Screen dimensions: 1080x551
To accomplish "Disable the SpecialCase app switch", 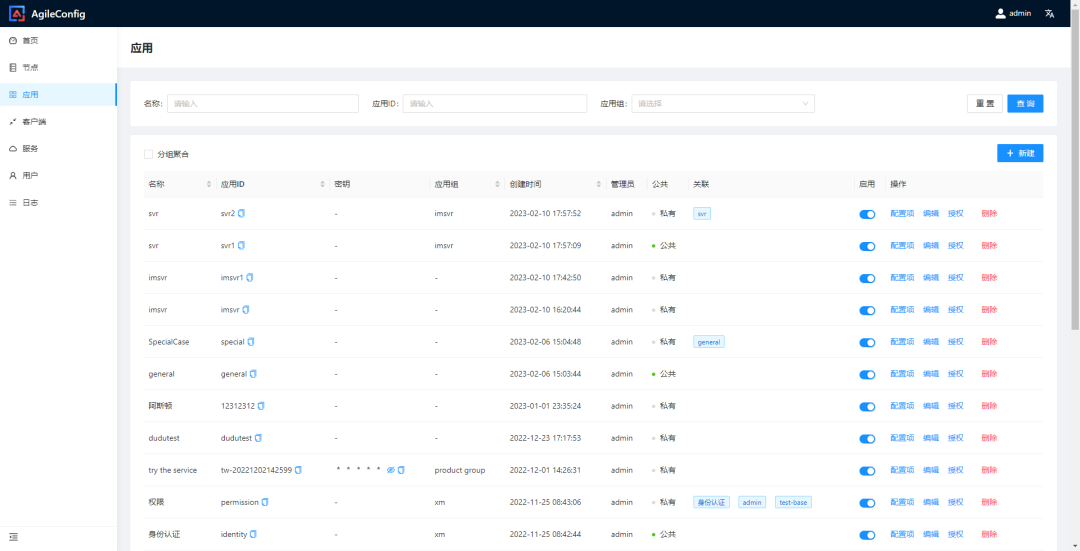I will (867, 342).
